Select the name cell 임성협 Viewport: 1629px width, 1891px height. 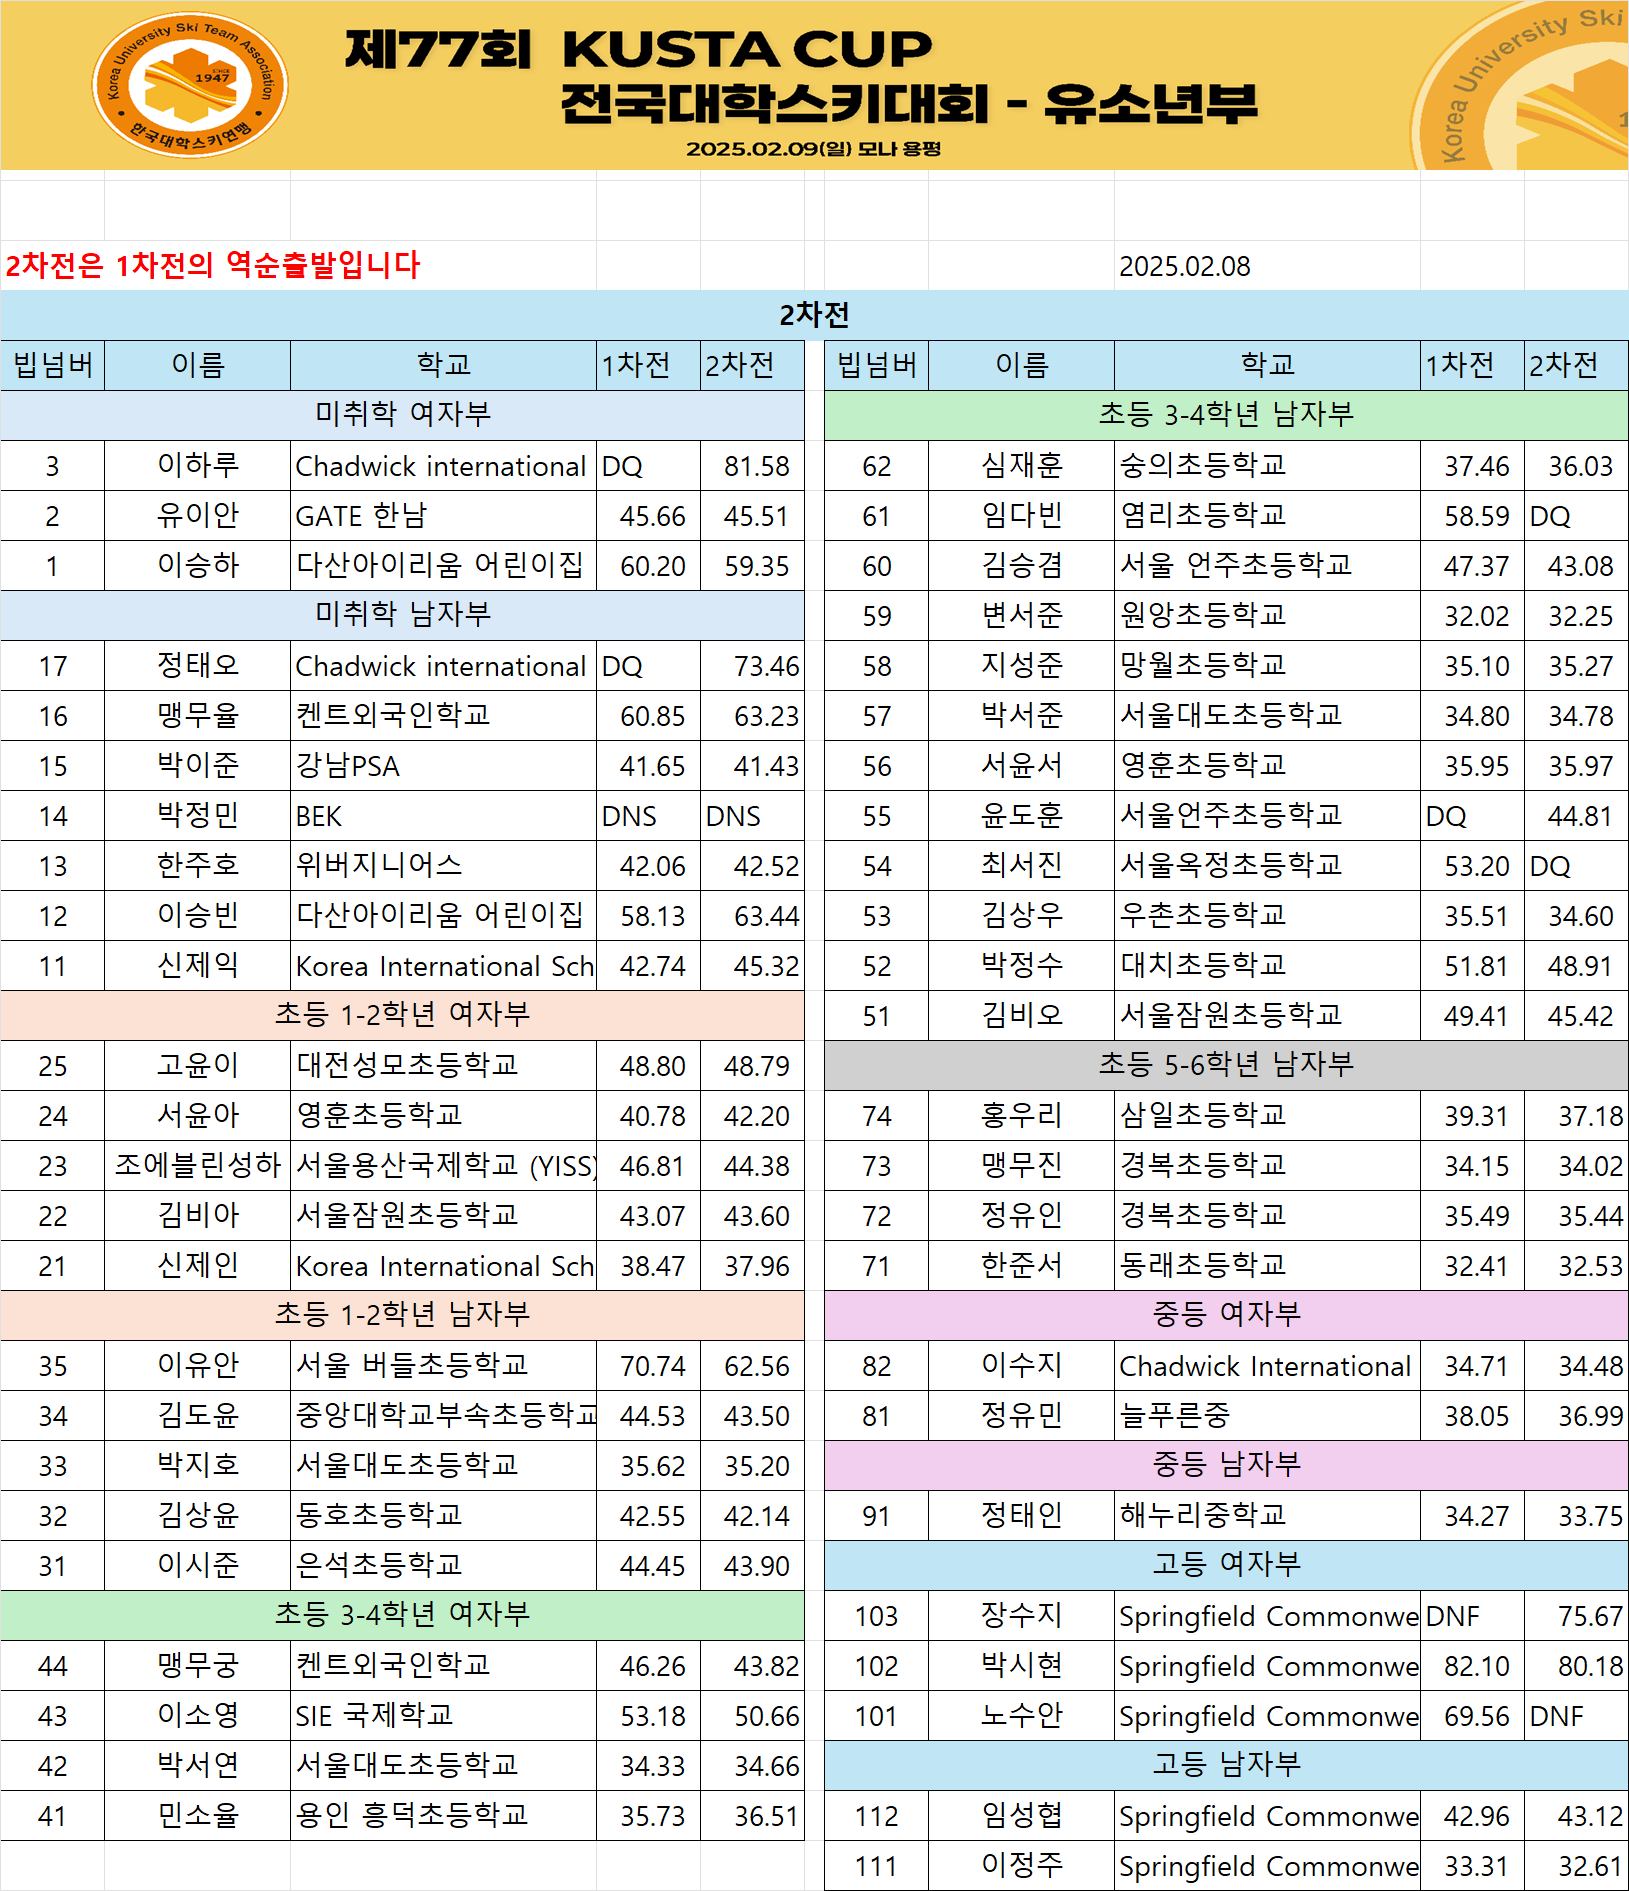click(1022, 1815)
